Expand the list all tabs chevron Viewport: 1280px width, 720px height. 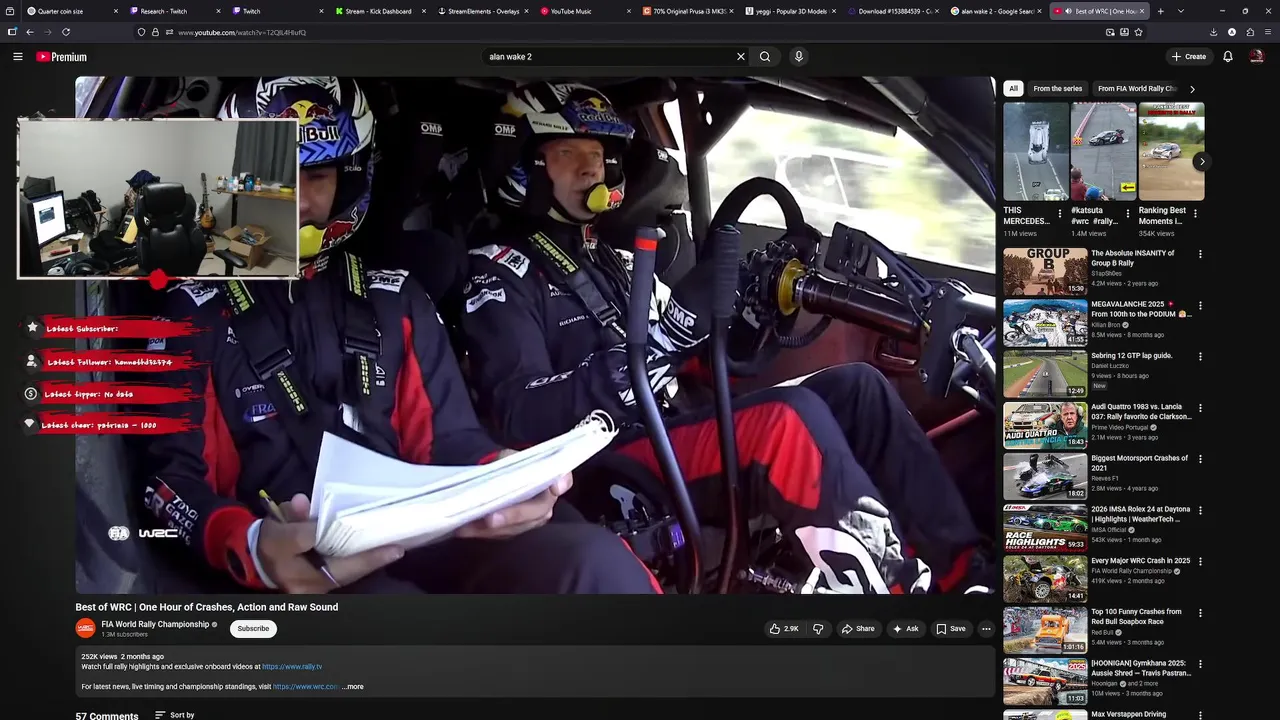(1180, 11)
